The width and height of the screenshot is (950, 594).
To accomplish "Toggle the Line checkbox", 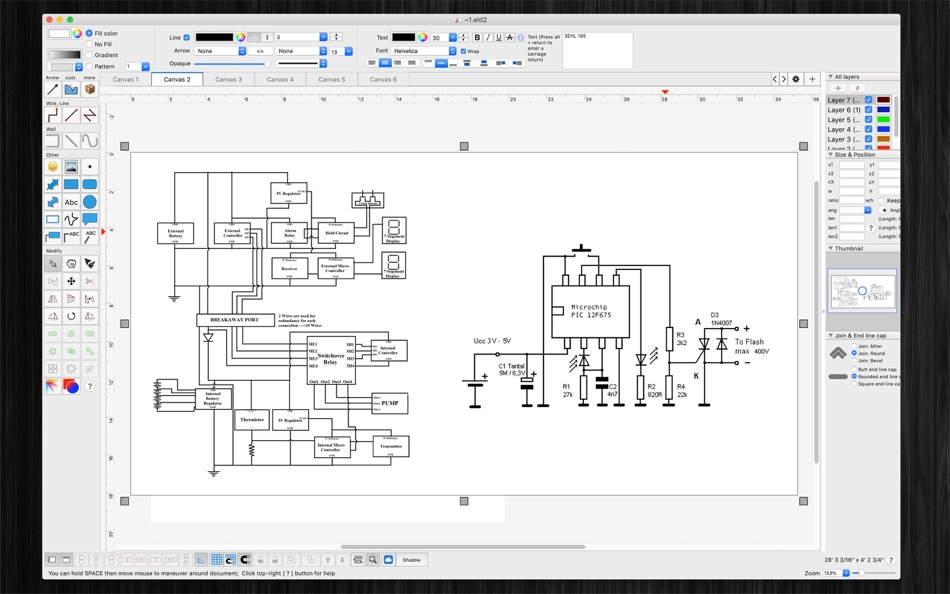I will click(187, 38).
